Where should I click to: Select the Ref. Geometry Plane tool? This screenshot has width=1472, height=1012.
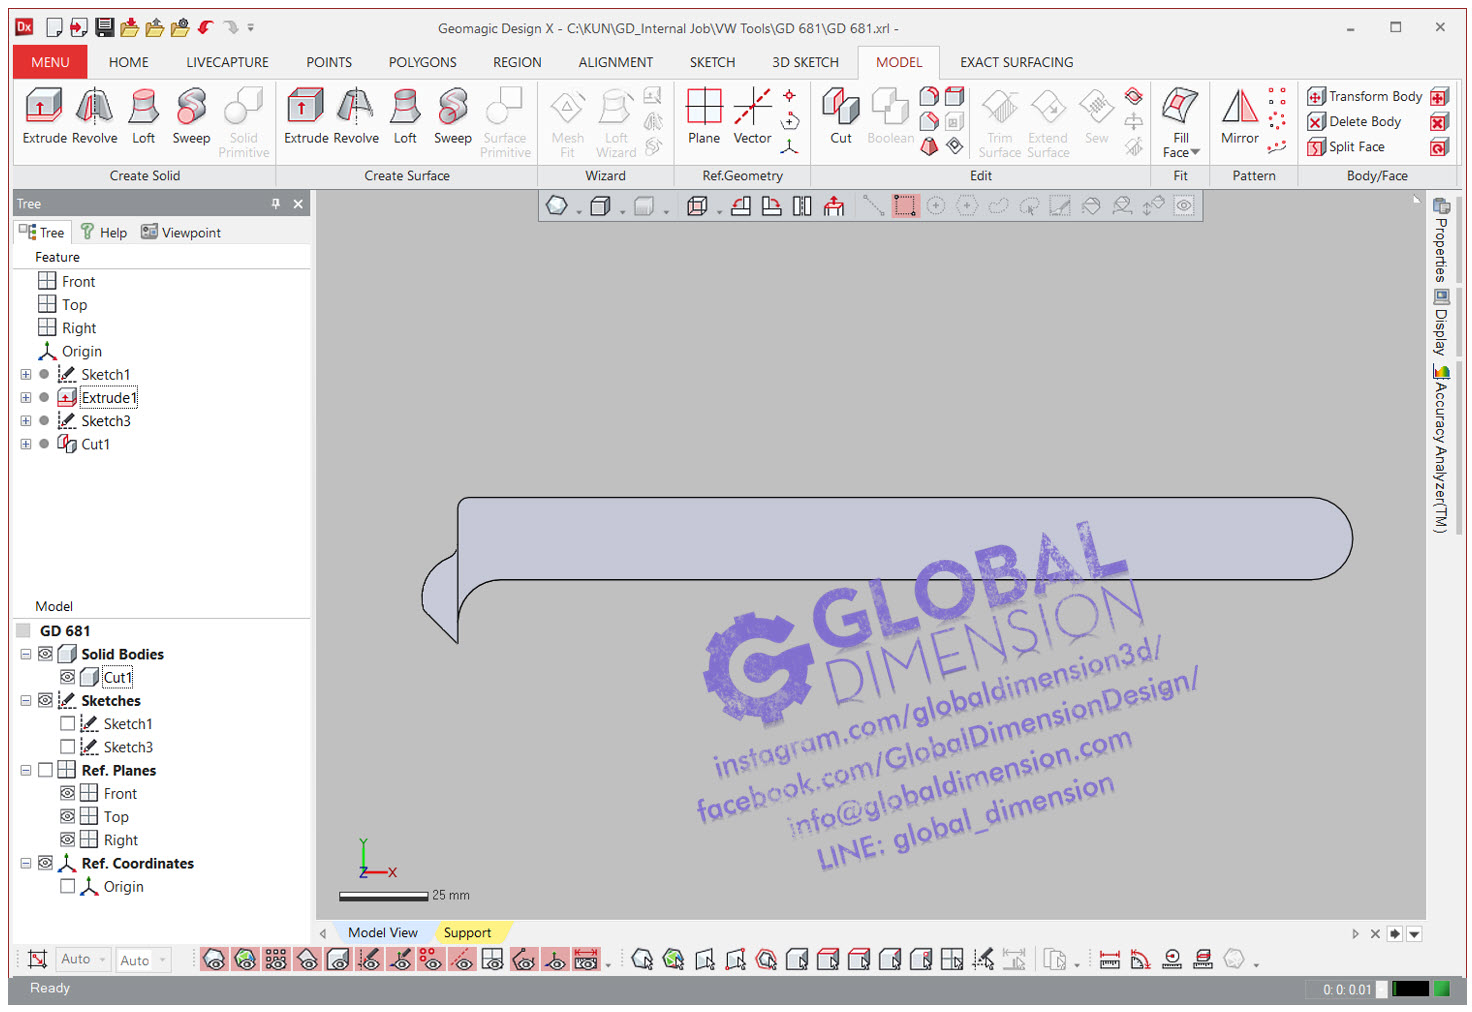(x=703, y=117)
